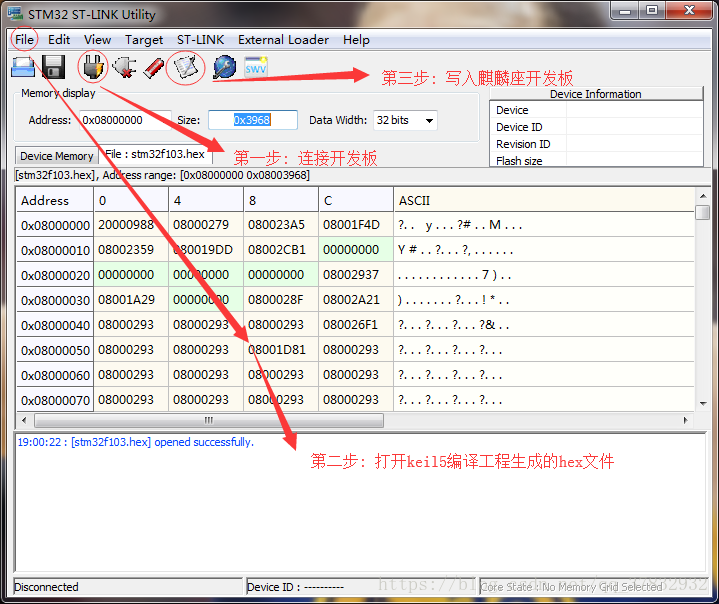The height and width of the screenshot is (604, 719).
Task: Open the ST-LINK menu
Action: tap(201, 39)
